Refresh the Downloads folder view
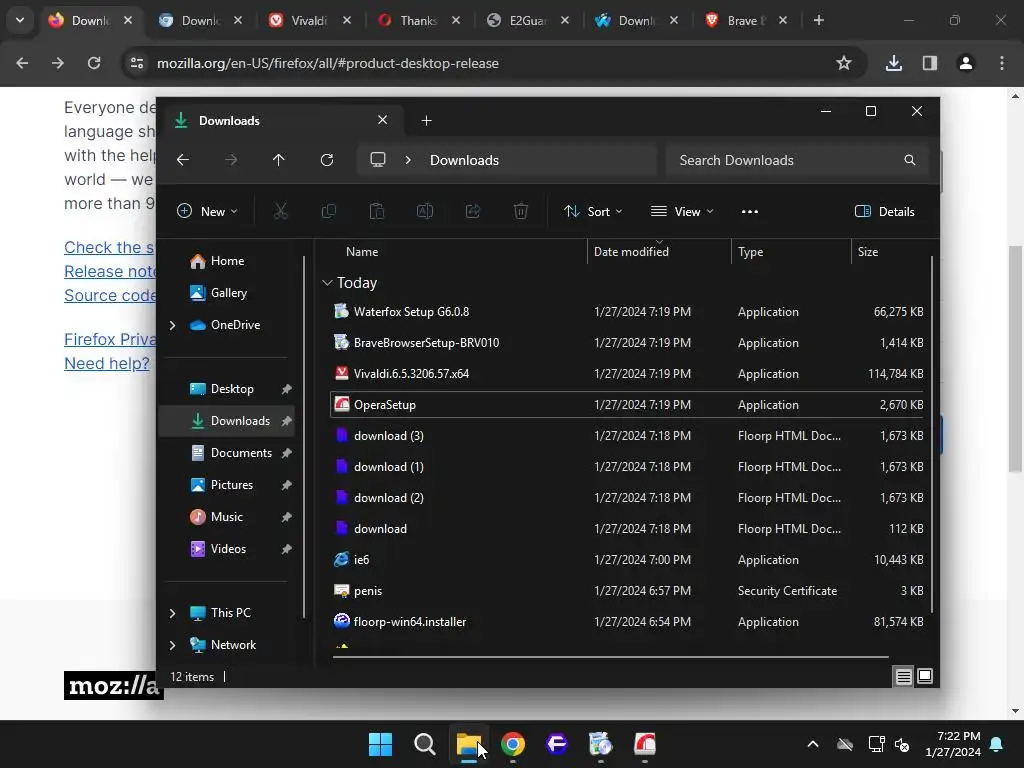The width and height of the screenshot is (1024, 768). click(327, 160)
